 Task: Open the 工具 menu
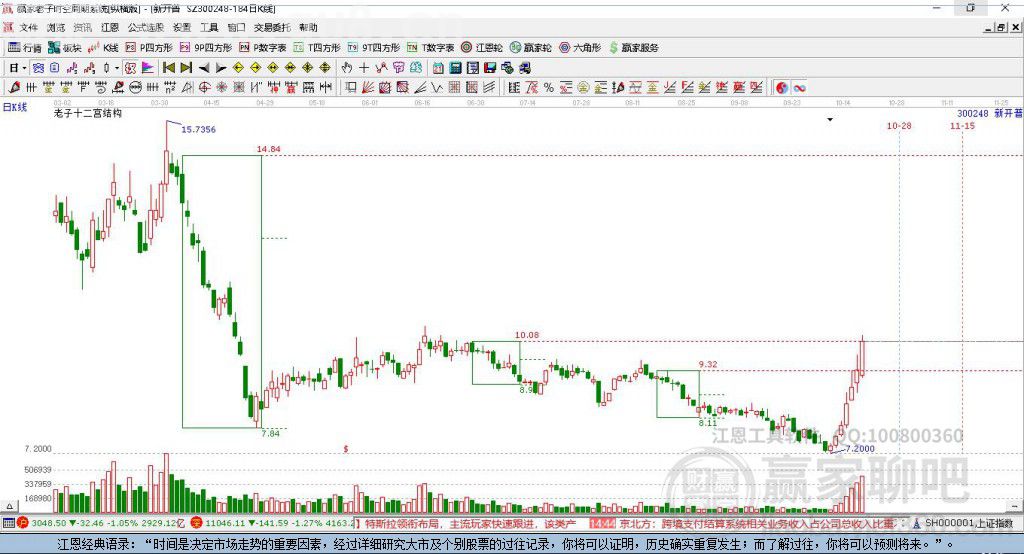tap(209, 27)
